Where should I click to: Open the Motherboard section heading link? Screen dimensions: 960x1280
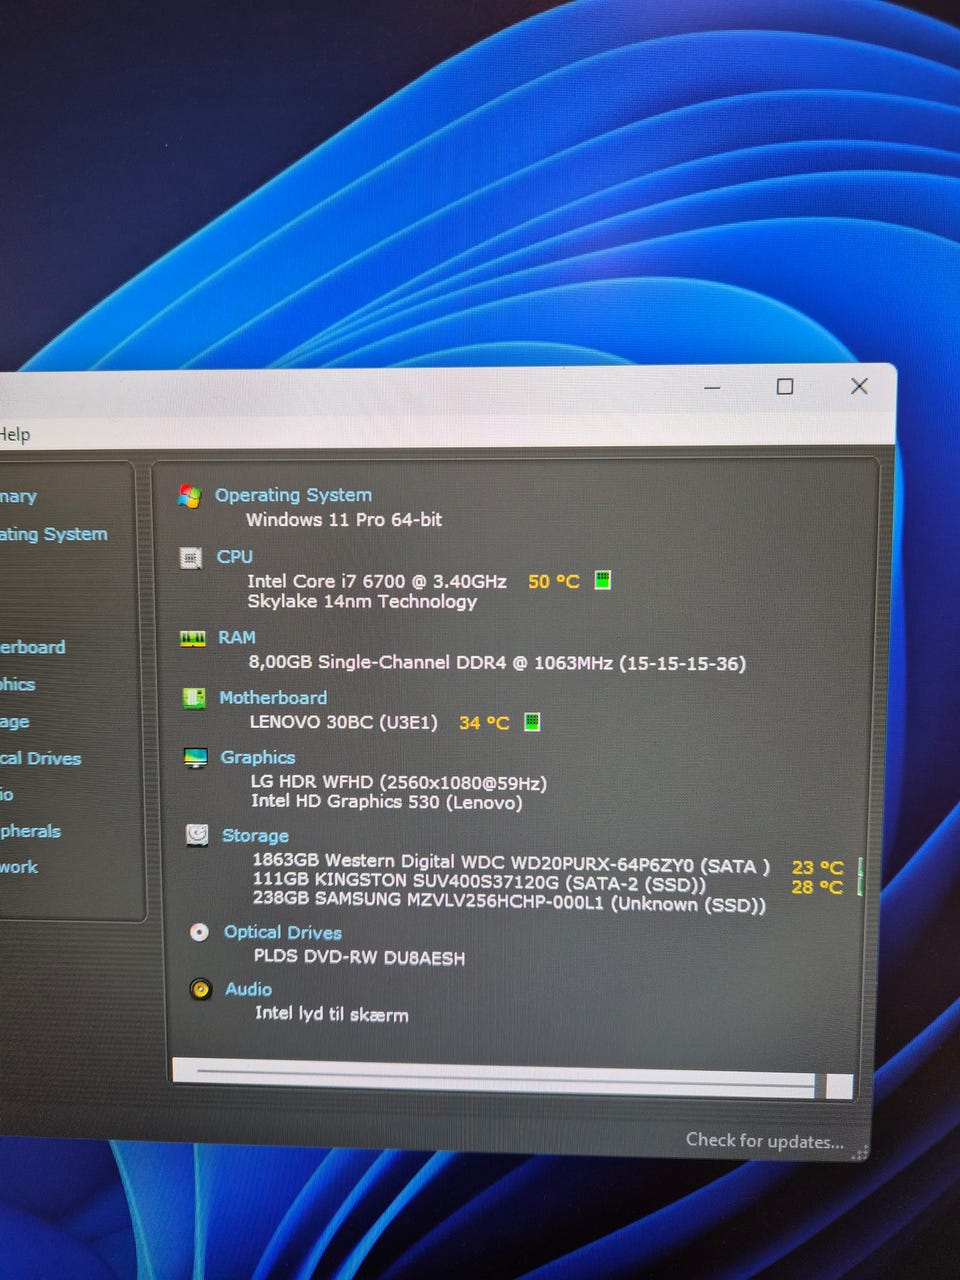(x=273, y=697)
